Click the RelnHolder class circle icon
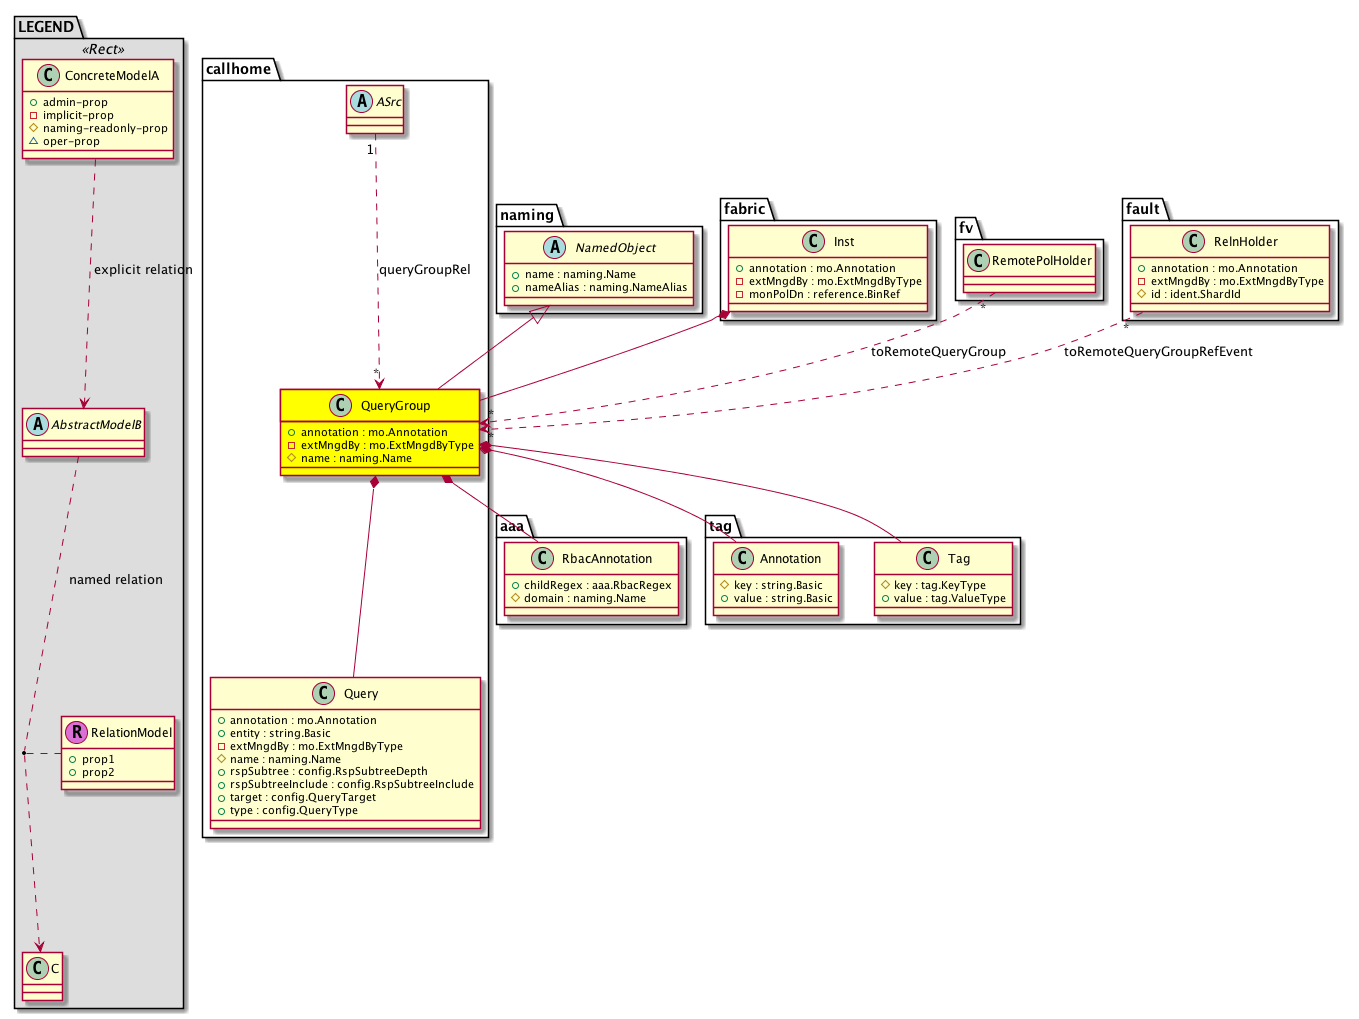The height and width of the screenshot is (1019, 1359). [1194, 241]
